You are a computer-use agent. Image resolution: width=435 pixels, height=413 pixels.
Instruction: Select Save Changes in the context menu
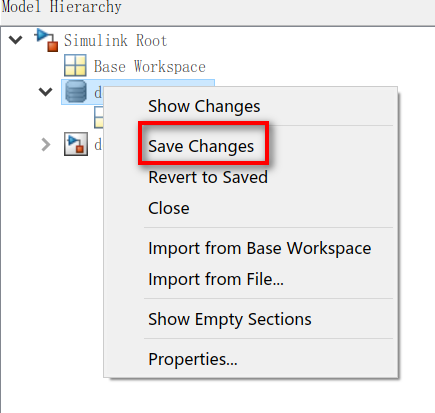201,146
